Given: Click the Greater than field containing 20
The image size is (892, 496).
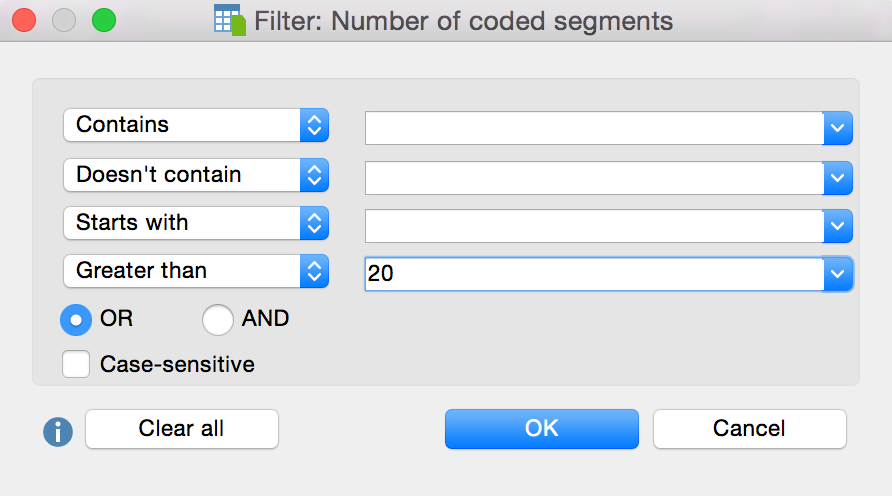Looking at the screenshot, I should [594, 273].
